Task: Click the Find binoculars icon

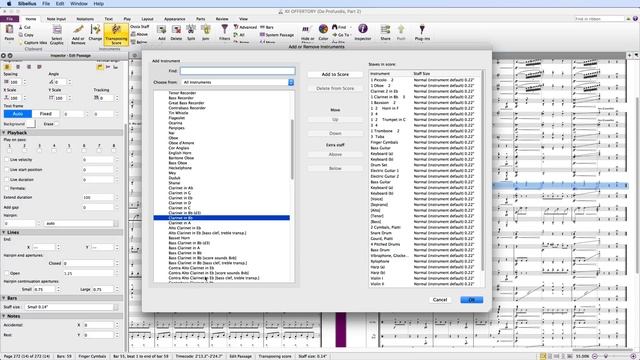Action: click(x=334, y=27)
